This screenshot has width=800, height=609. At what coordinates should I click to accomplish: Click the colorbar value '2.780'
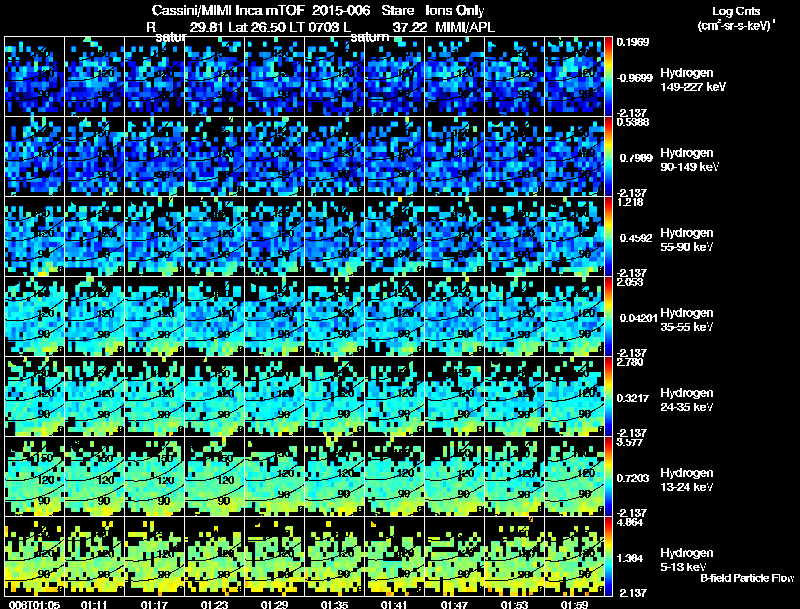pyautogui.click(x=630, y=362)
